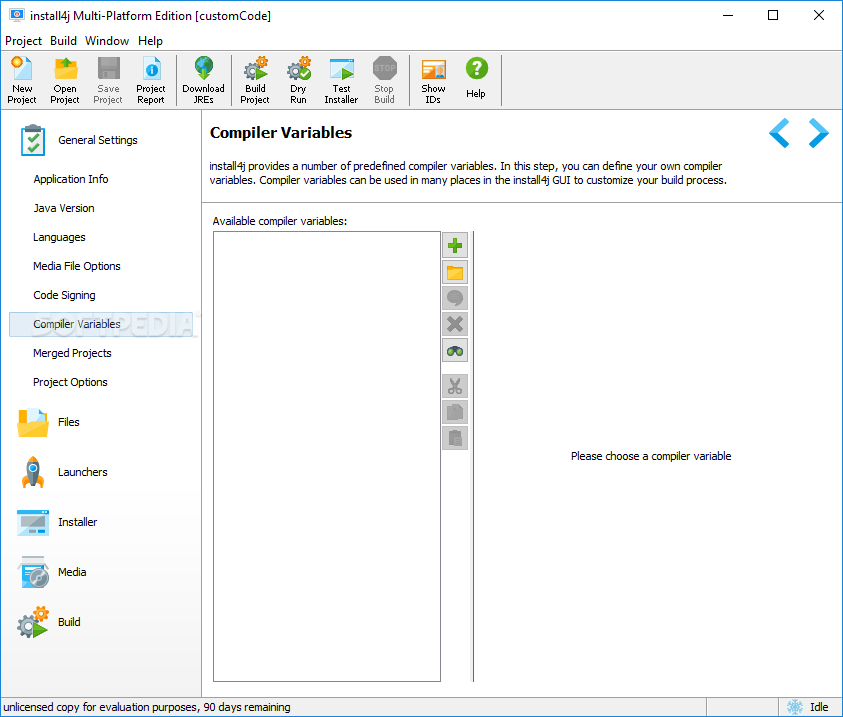Select Languages step
The width and height of the screenshot is (843, 717).
[59, 237]
